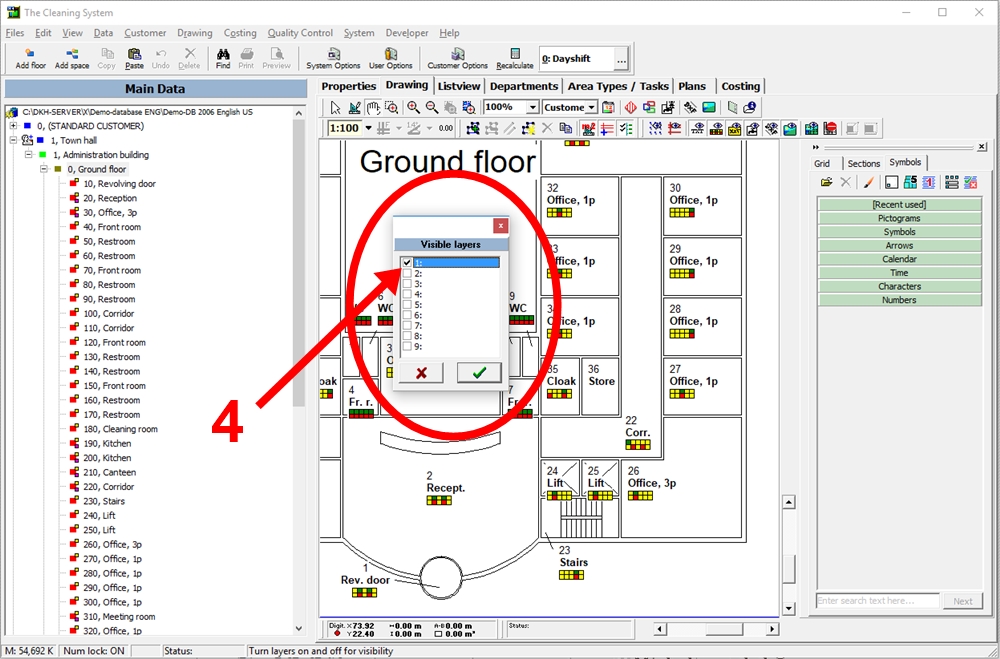Viewport: 1000px width, 659px height.
Task: Click the landscape picture icon in drawing toolbar
Action: pyautogui.click(x=709, y=107)
